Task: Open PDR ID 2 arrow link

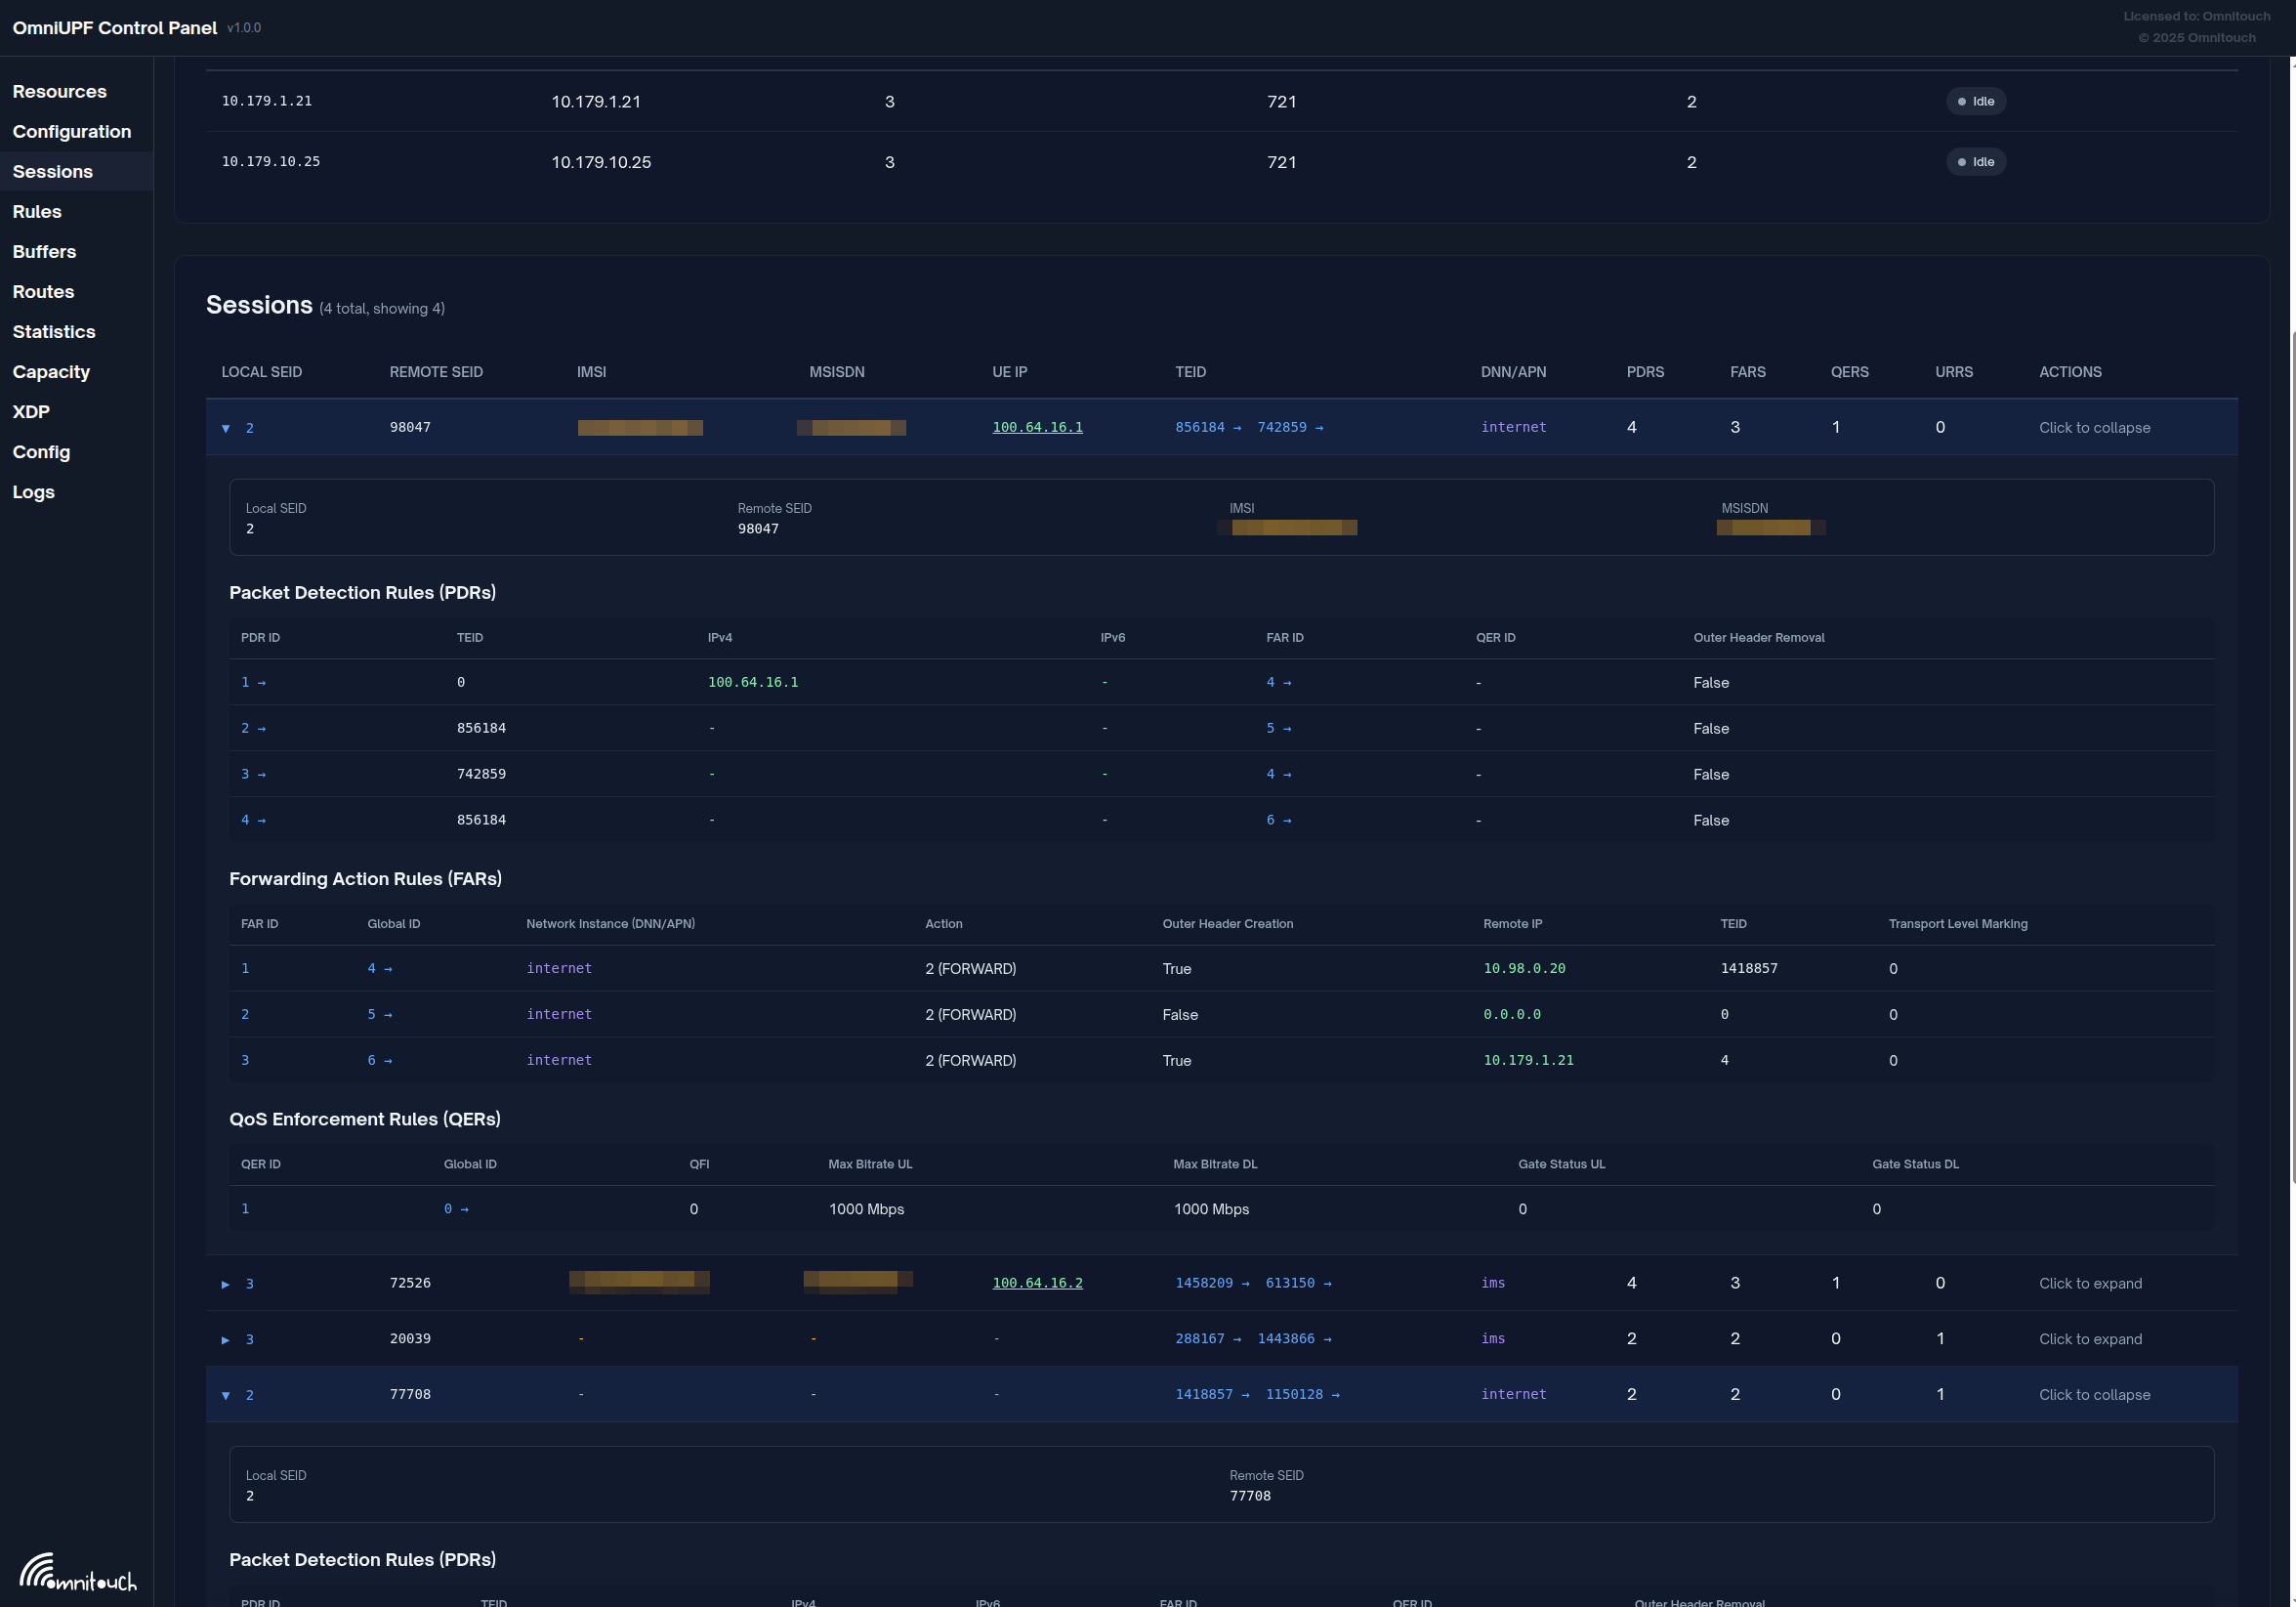Action: 253,728
